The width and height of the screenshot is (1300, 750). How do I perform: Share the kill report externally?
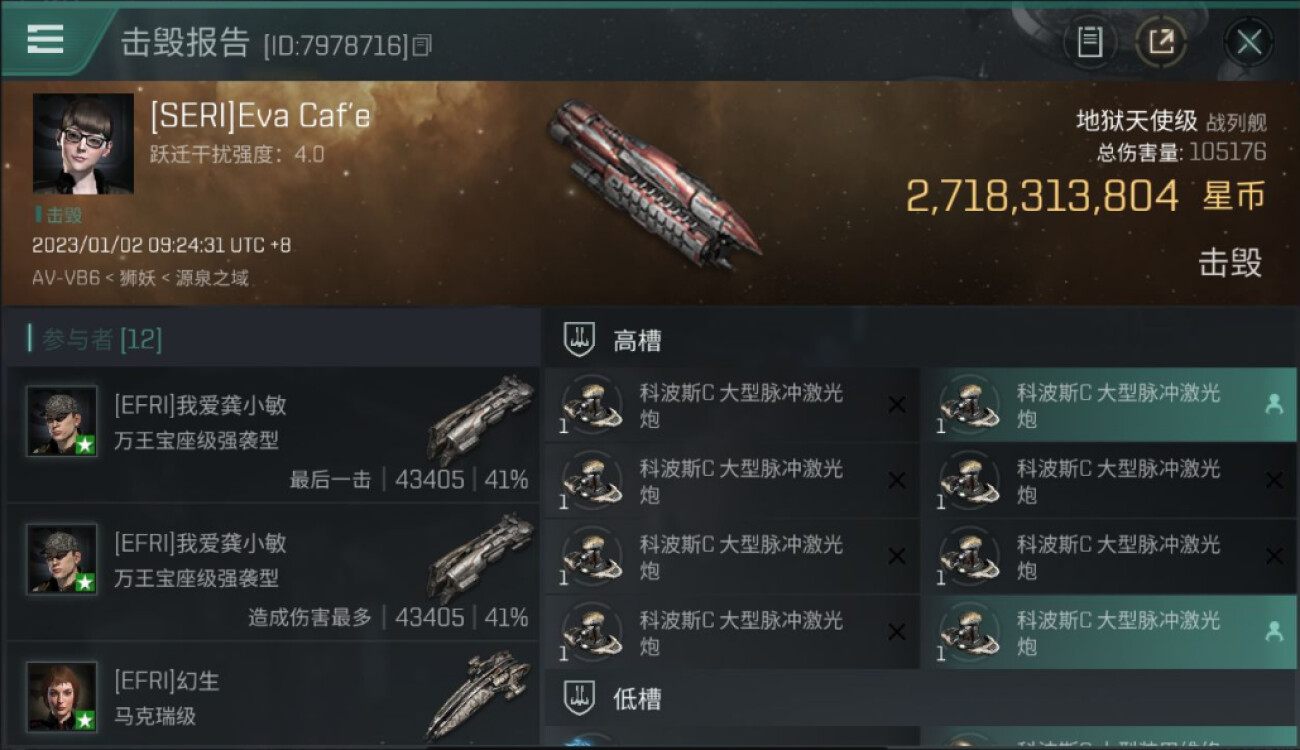[1161, 42]
